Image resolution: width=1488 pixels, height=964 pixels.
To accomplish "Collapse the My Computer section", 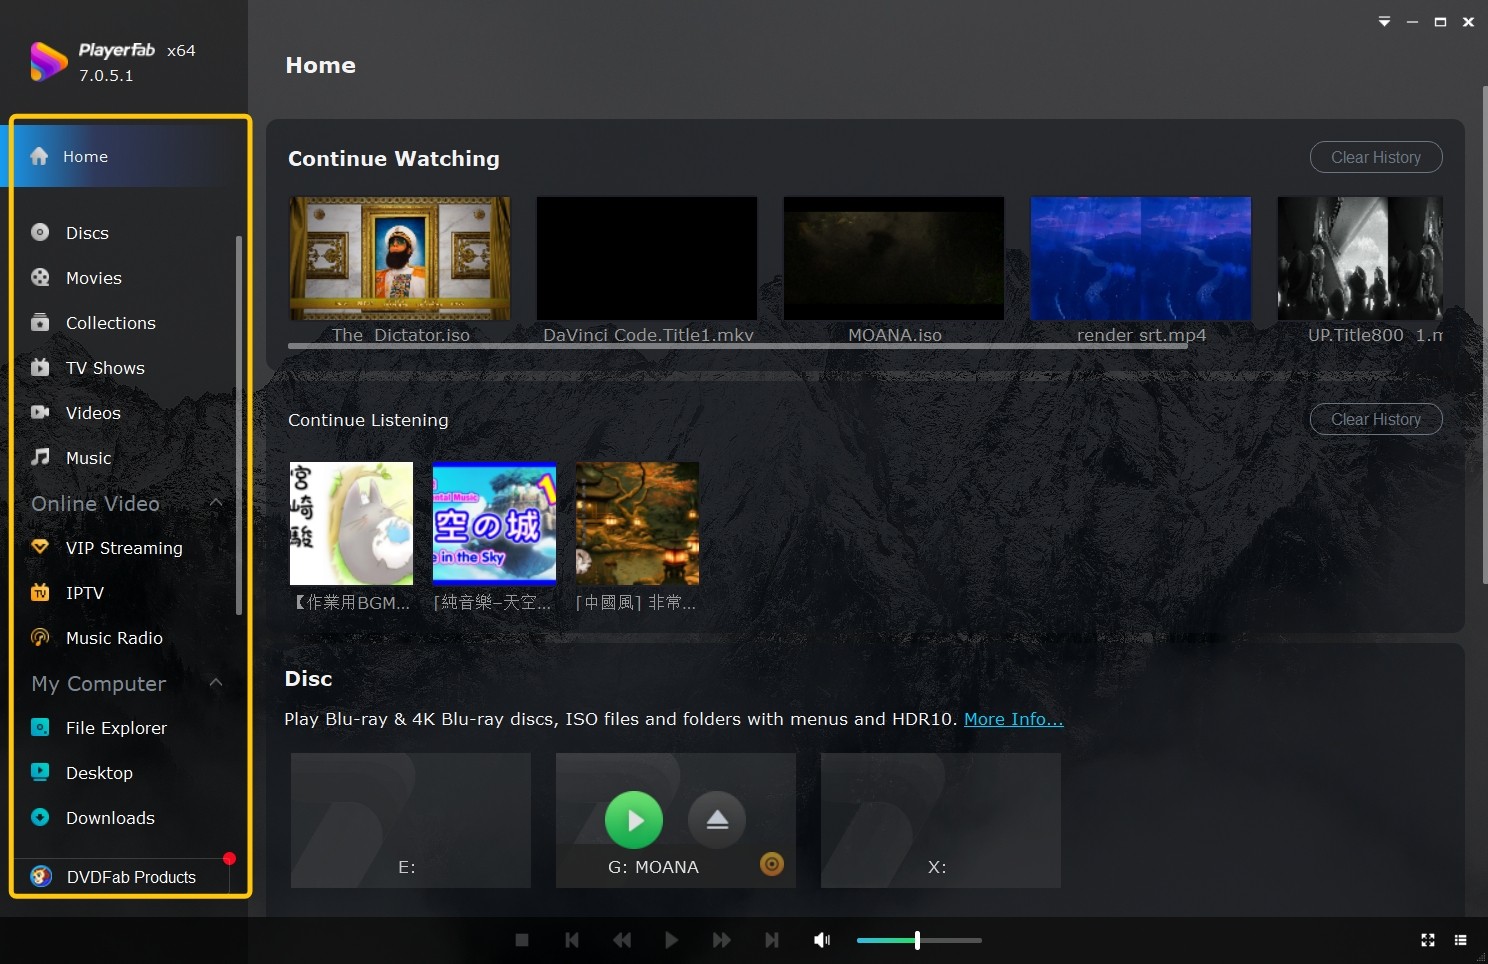I will 216,683.
